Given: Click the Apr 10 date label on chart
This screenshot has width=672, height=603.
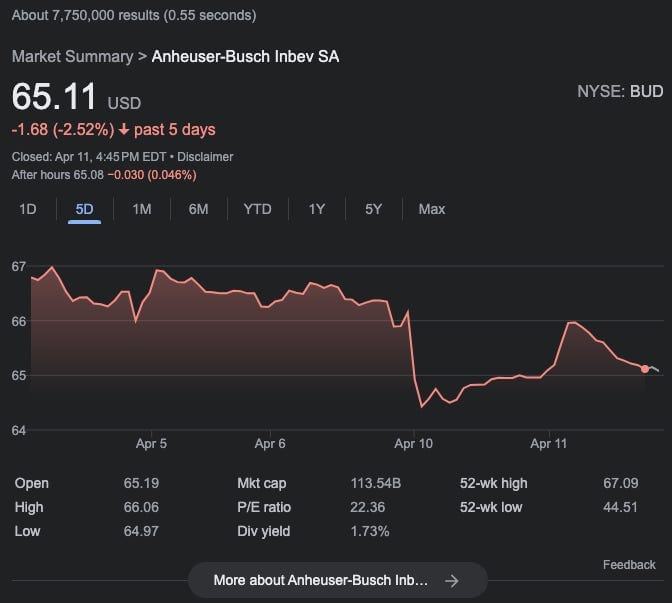Looking at the screenshot, I should [x=414, y=443].
